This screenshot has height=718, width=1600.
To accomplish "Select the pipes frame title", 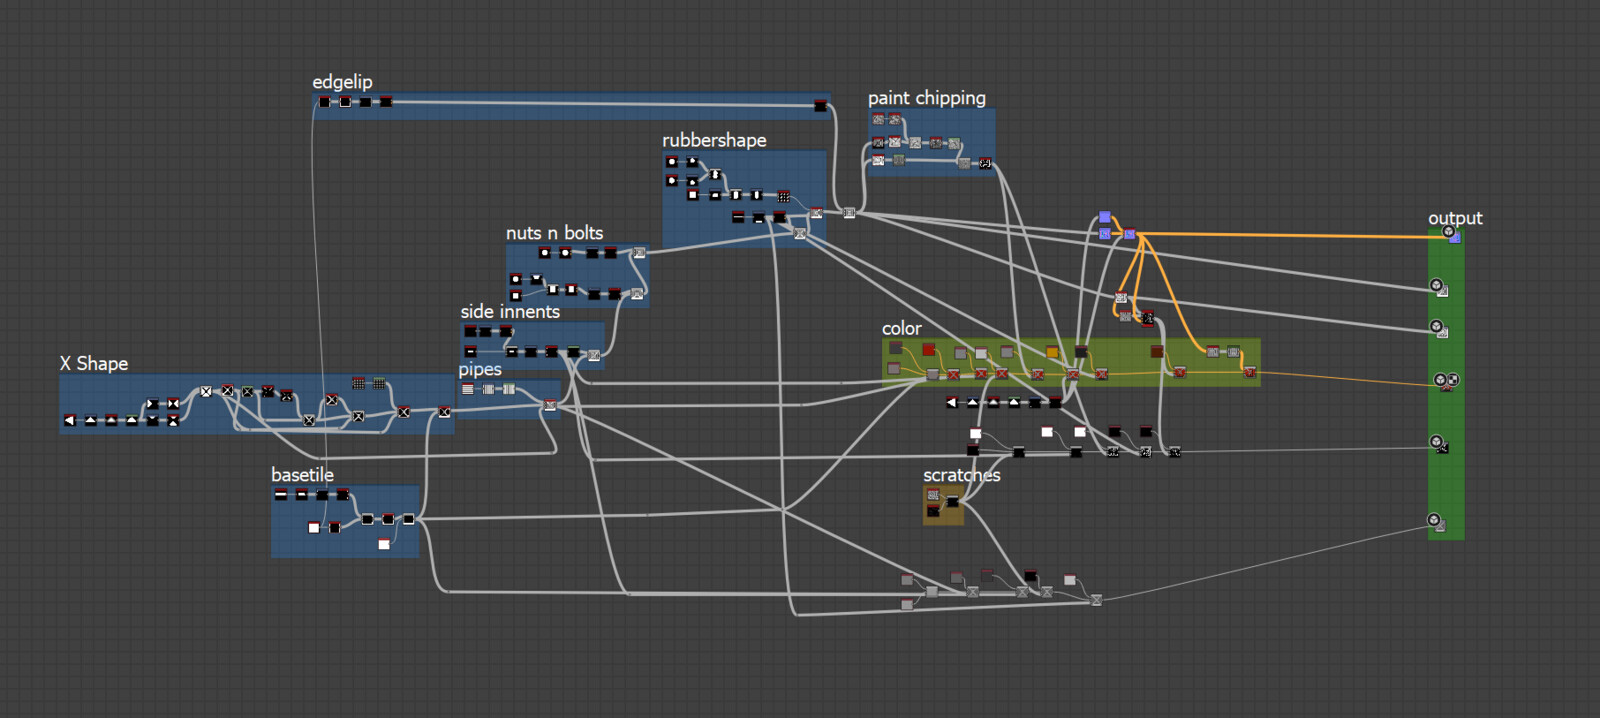I will (480, 370).
